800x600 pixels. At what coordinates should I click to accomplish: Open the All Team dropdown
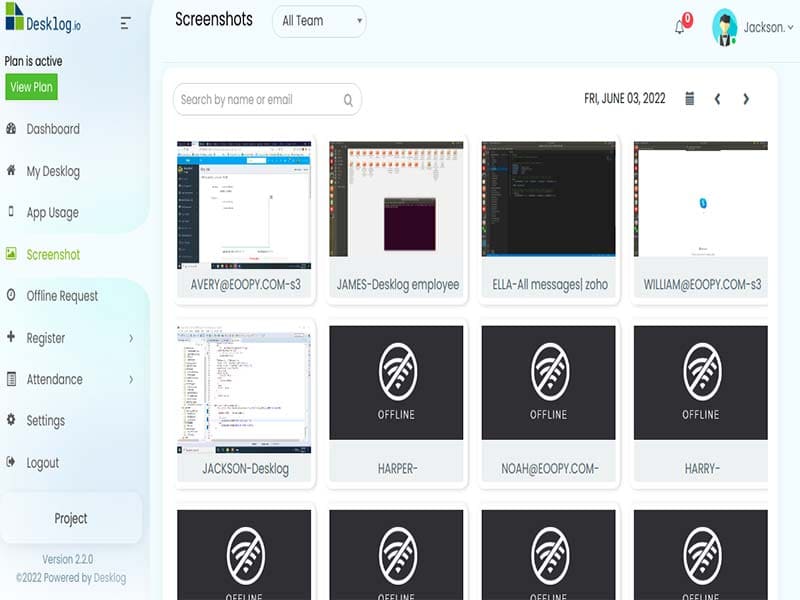(319, 21)
